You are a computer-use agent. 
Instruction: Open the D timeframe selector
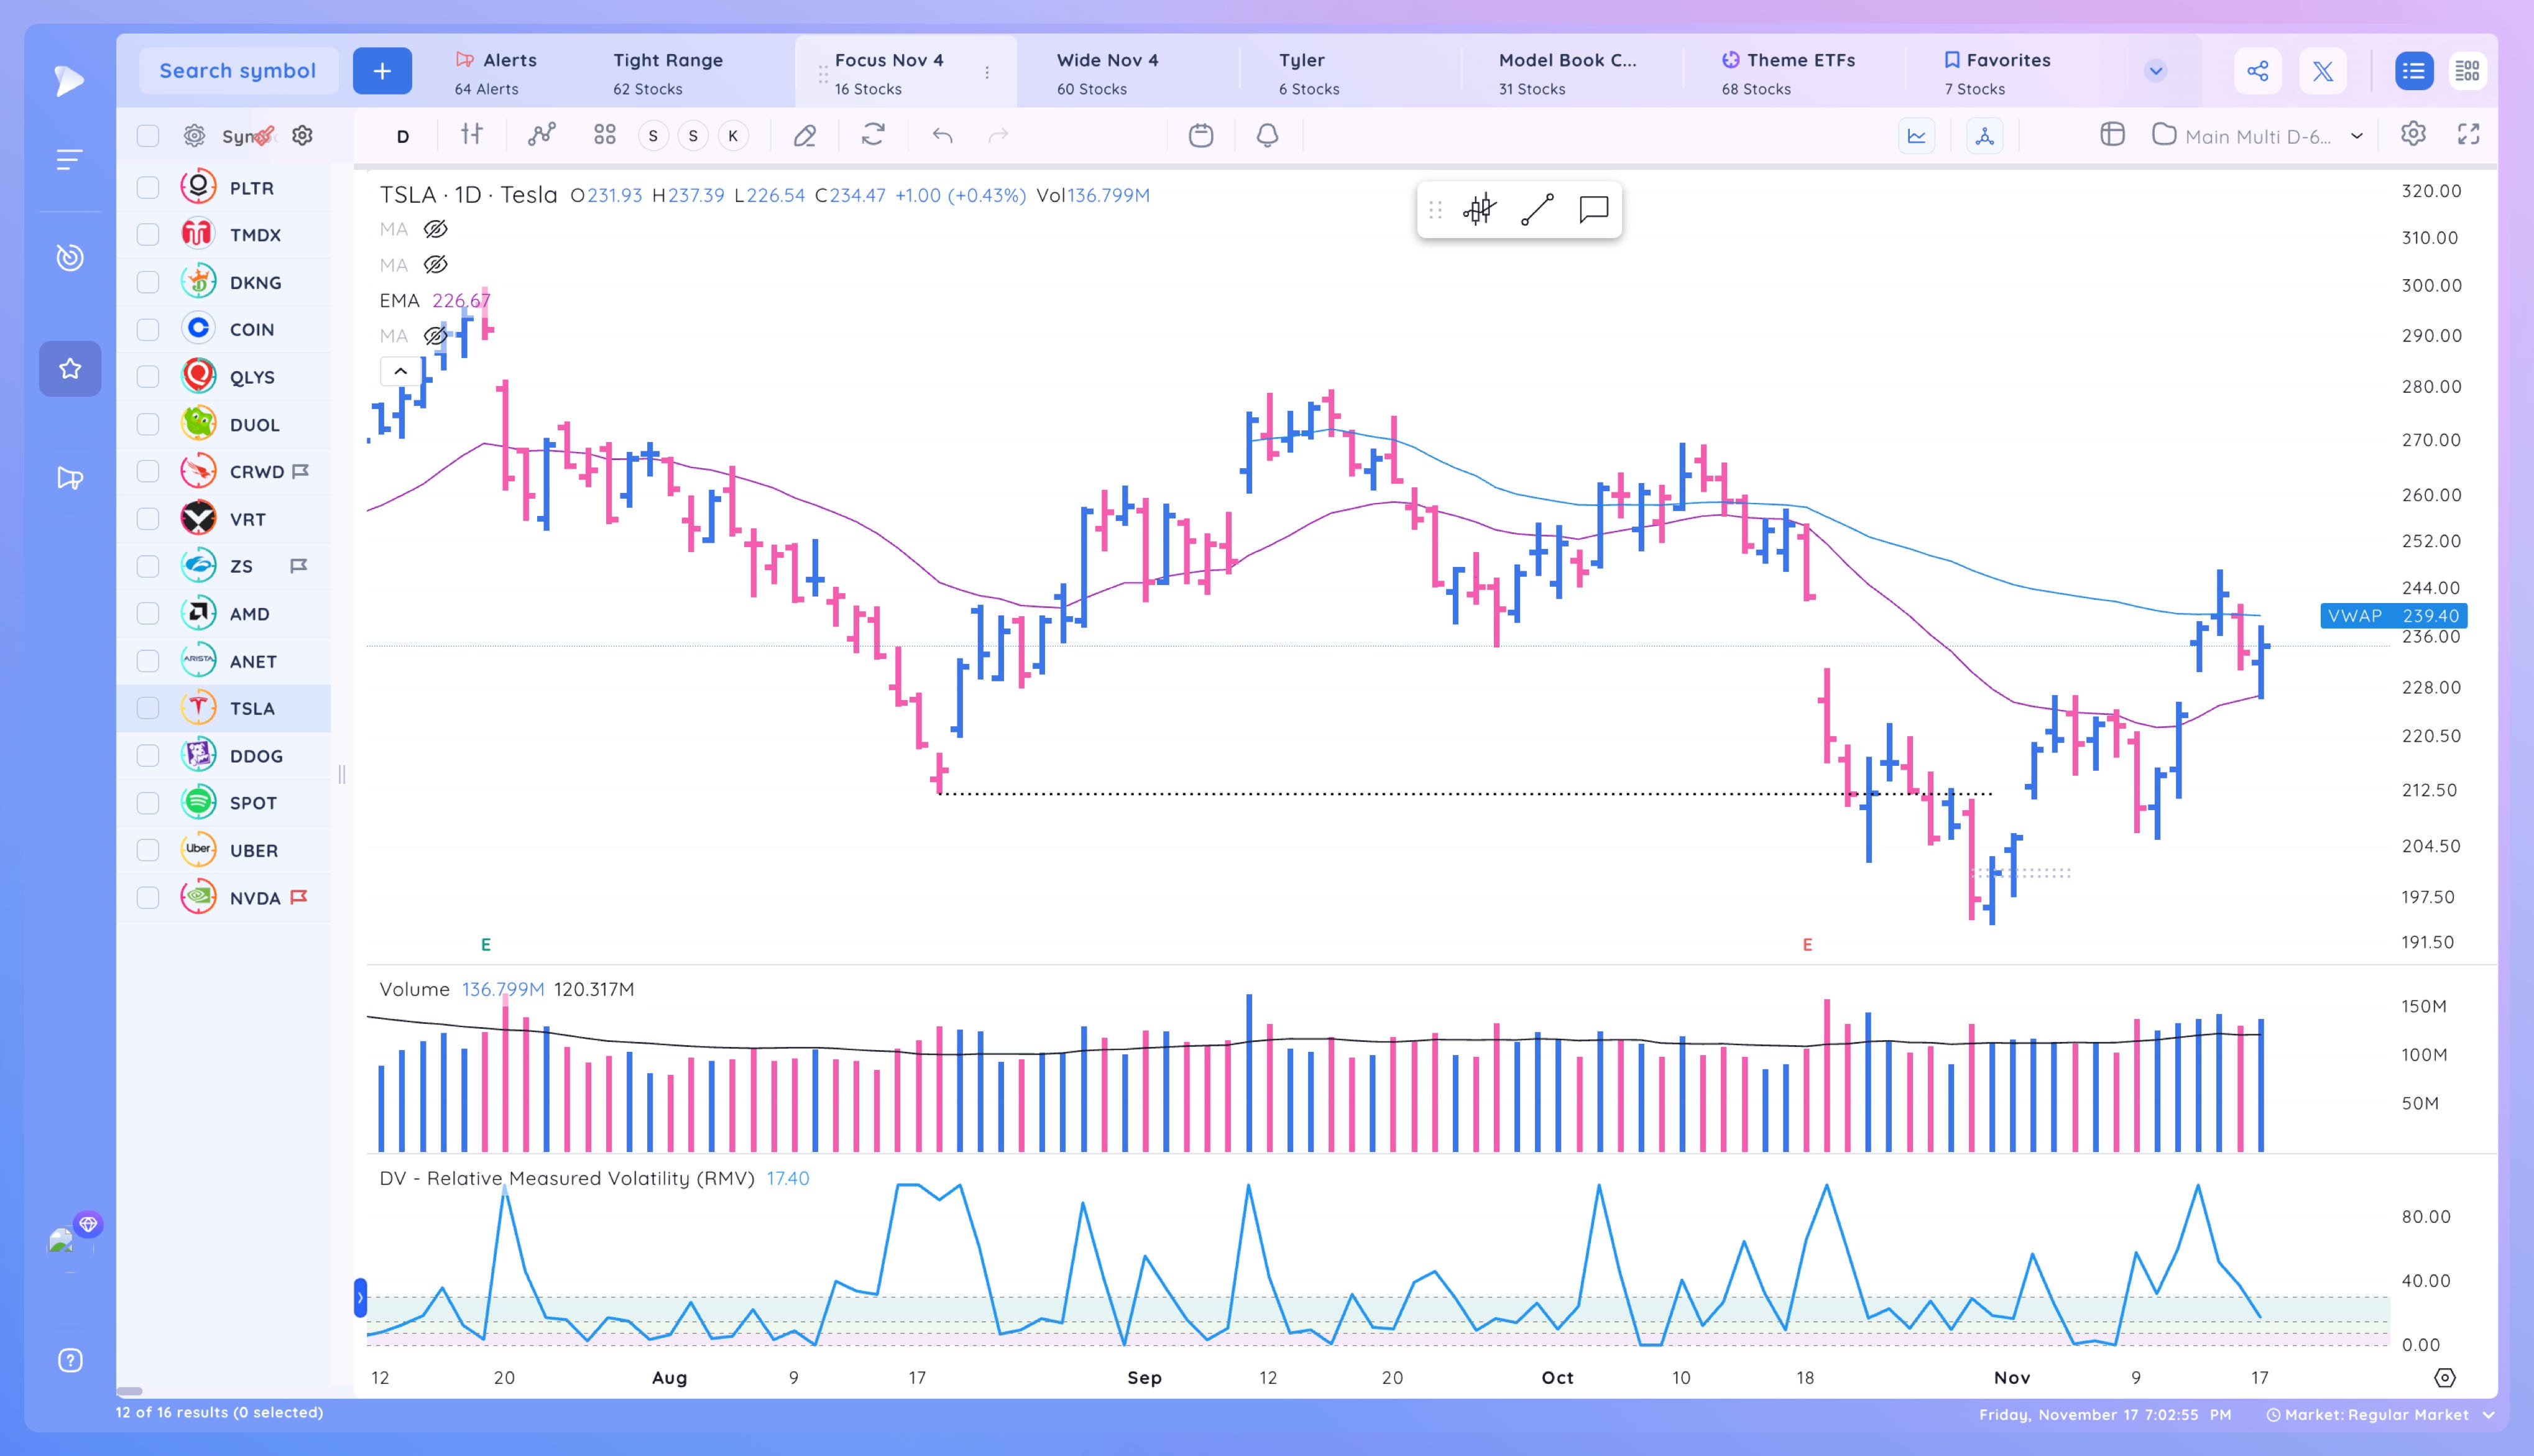click(x=403, y=136)
